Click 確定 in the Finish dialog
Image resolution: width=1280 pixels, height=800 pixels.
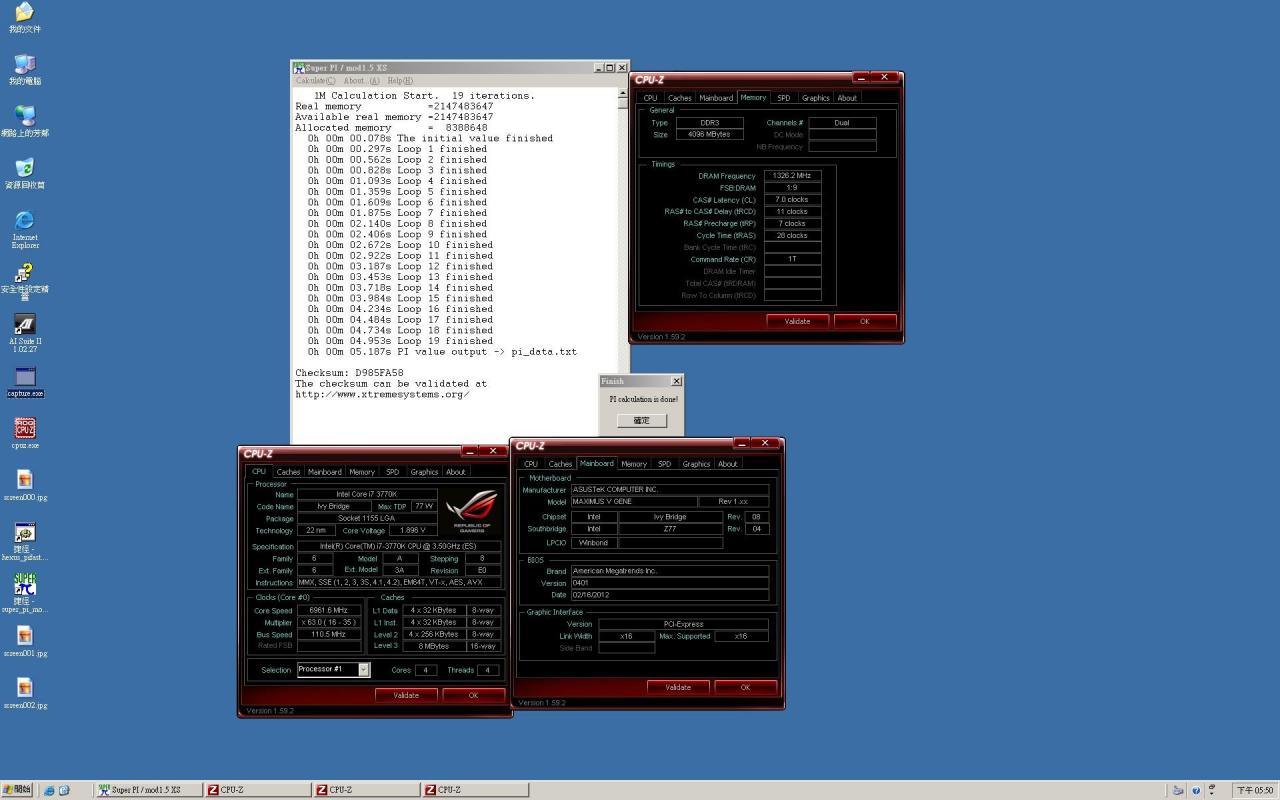pyautogui.click(x=641, y=420)
